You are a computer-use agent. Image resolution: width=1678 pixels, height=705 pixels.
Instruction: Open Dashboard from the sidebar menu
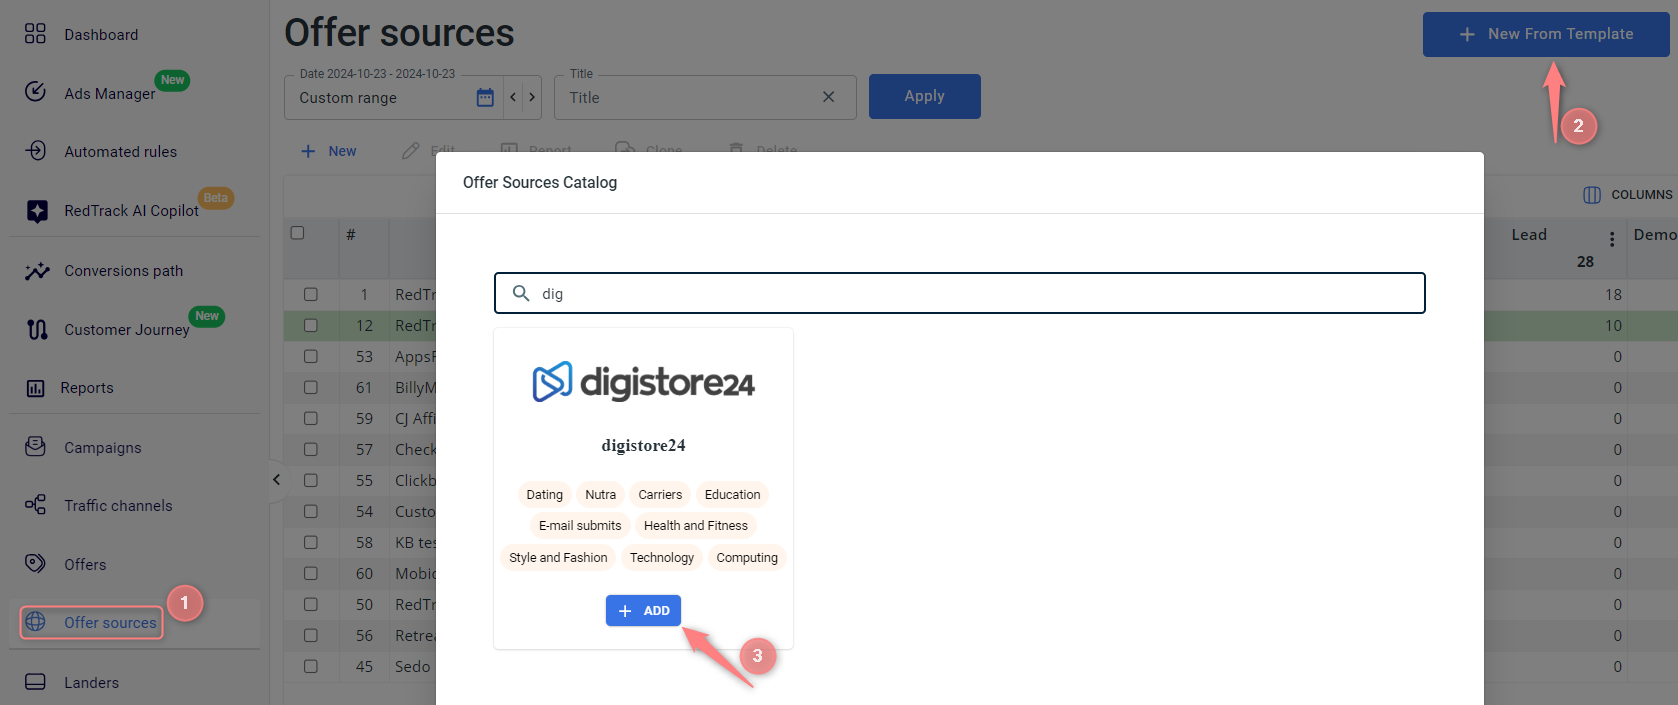coord(101,35)
